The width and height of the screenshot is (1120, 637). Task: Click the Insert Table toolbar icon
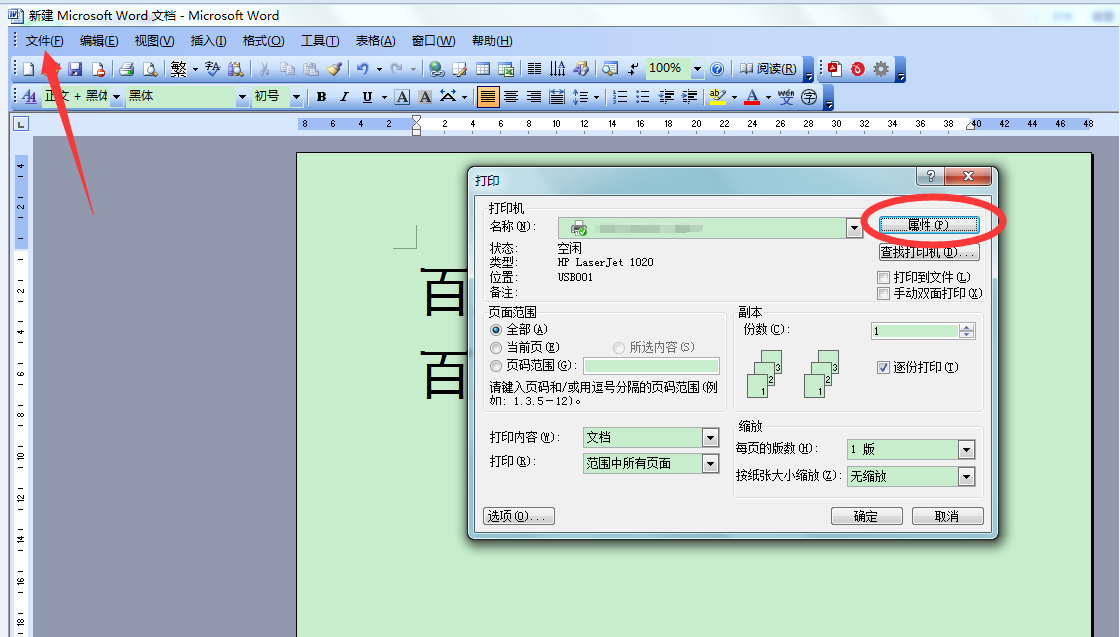click(x=483, y=69)
